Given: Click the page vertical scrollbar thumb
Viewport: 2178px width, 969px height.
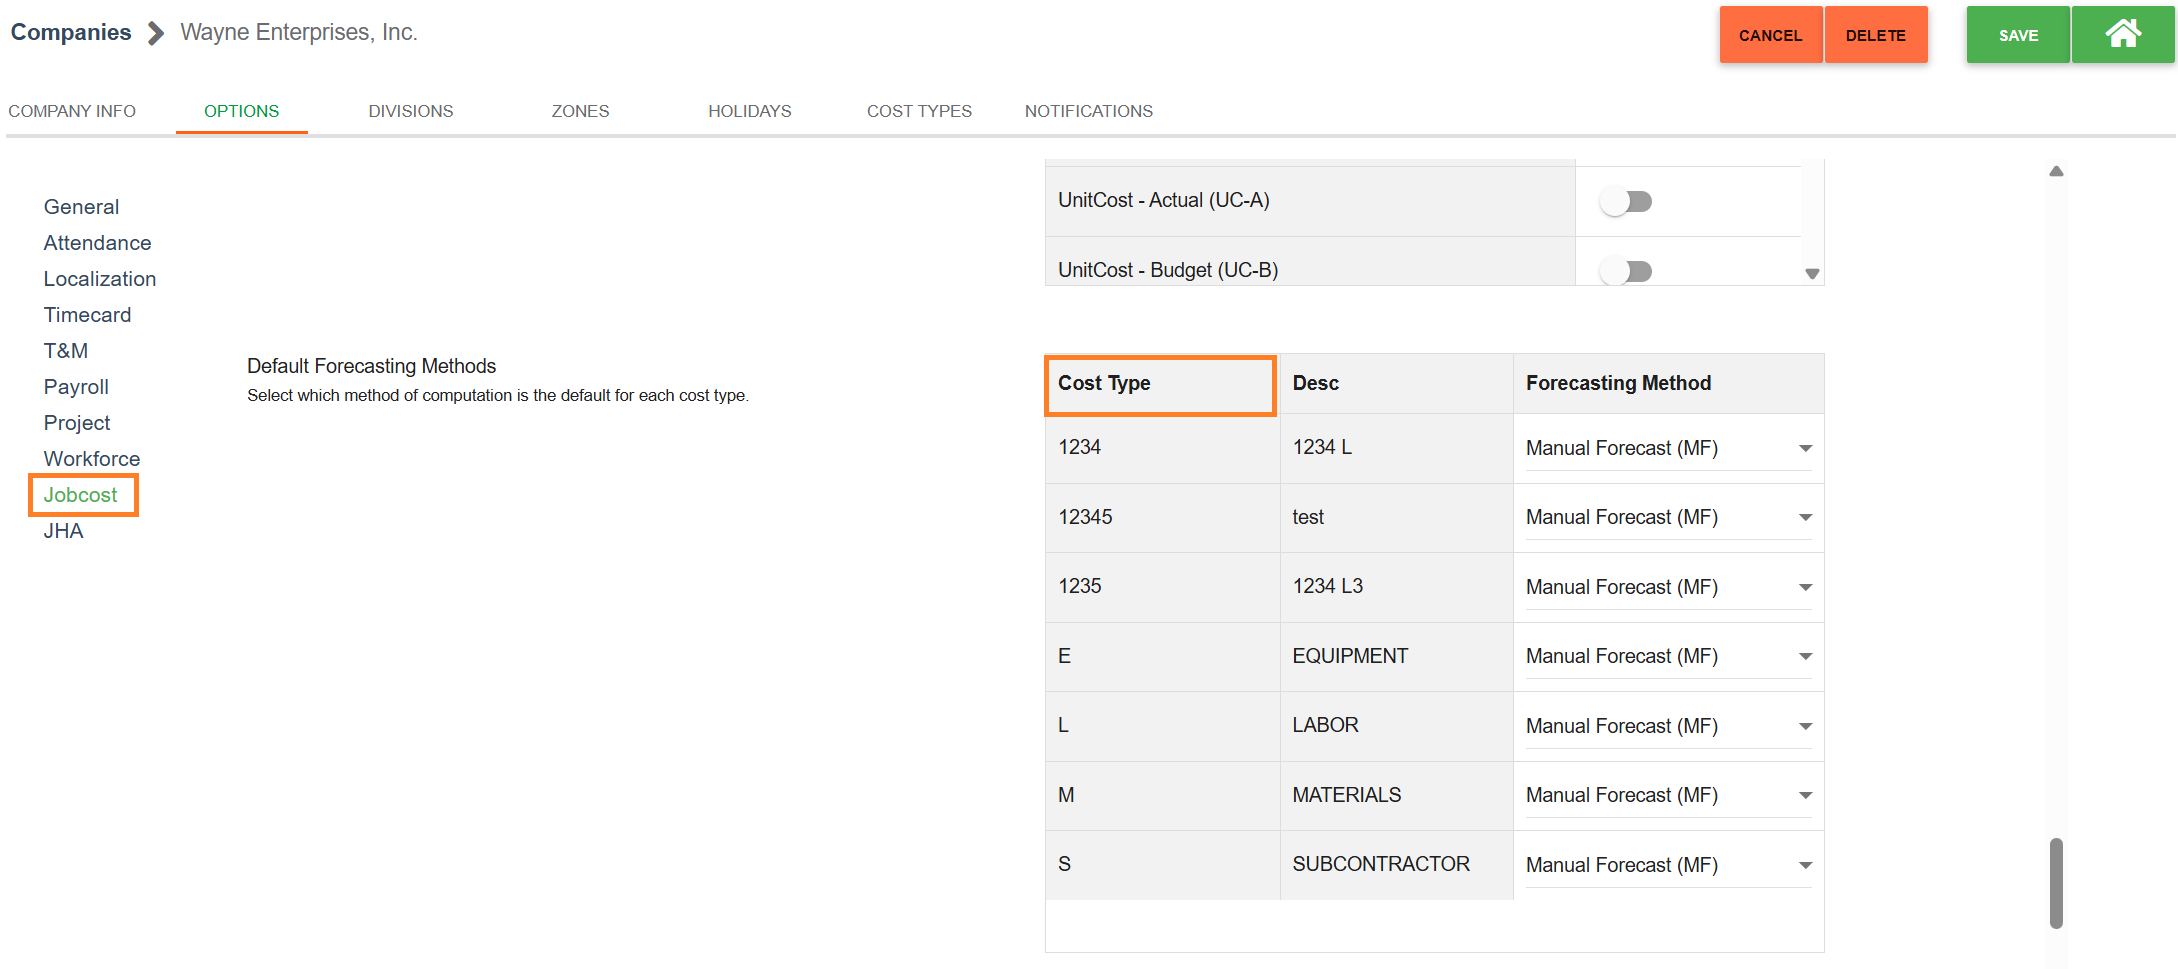Looking at the screenshot, I should coord(2055,882).
